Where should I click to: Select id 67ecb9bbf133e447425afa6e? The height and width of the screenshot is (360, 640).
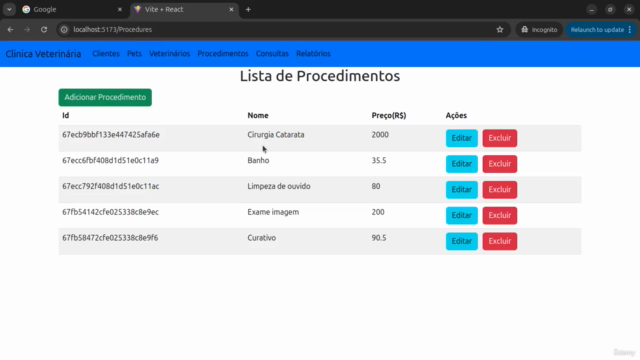tap(111, 135)
